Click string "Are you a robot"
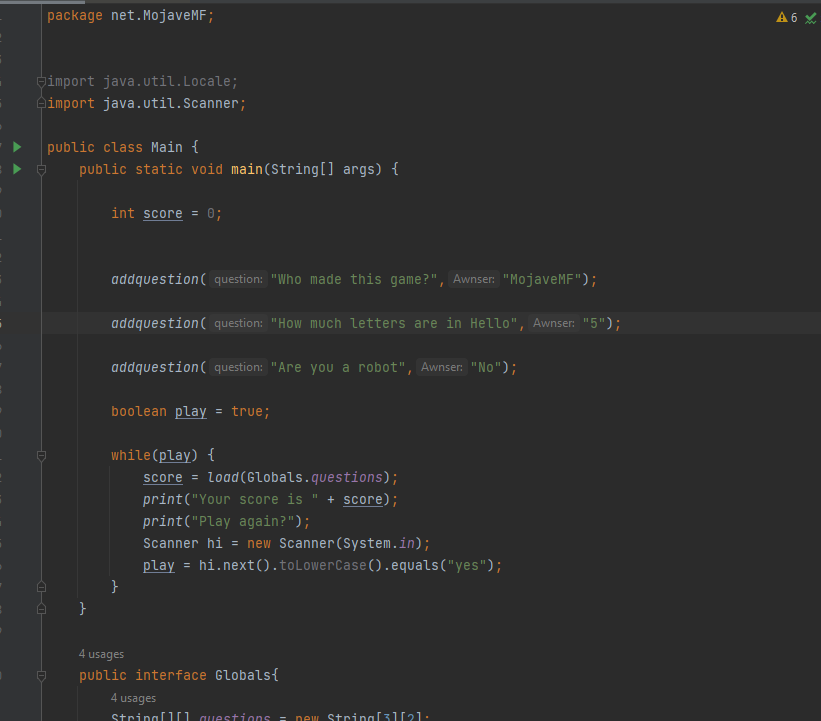Viewport: 821px width, 721px height. [338, 368]
